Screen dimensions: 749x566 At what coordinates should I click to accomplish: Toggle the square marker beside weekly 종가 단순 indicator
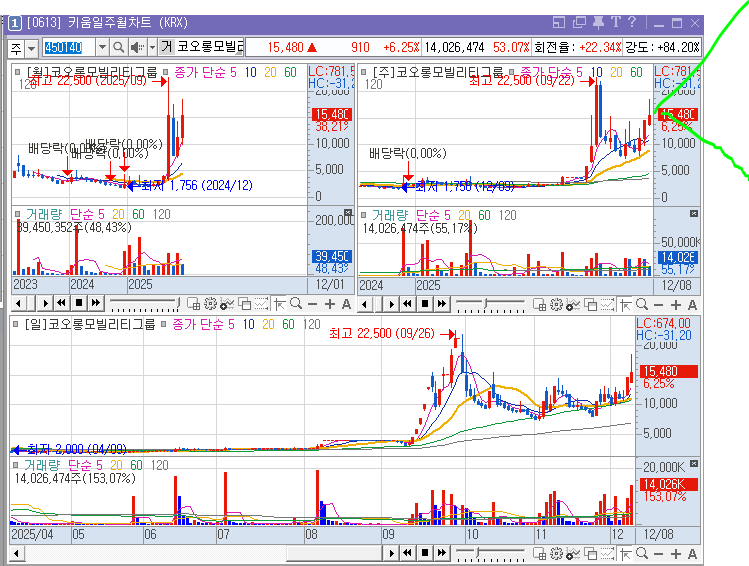coord(511,72)
